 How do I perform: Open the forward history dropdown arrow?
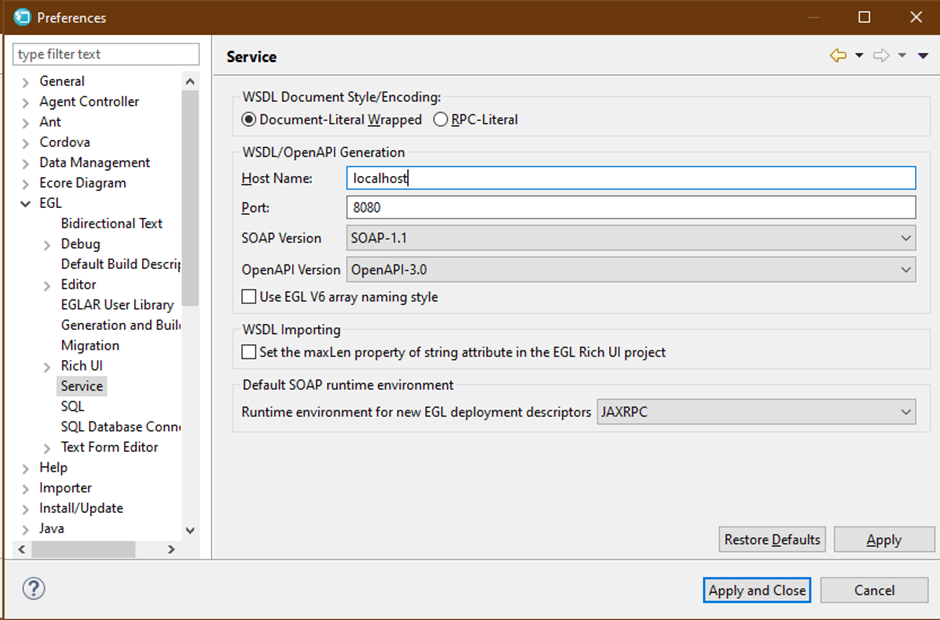[902, 56]
